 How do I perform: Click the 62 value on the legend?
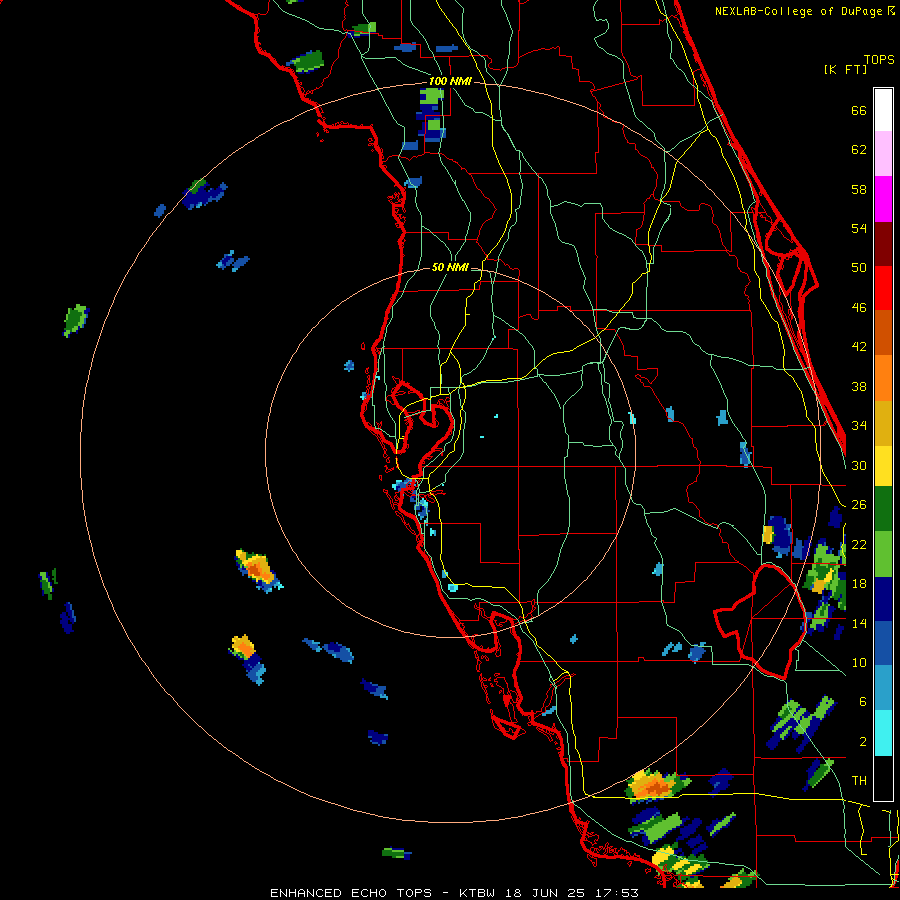(x=859, y=150)
